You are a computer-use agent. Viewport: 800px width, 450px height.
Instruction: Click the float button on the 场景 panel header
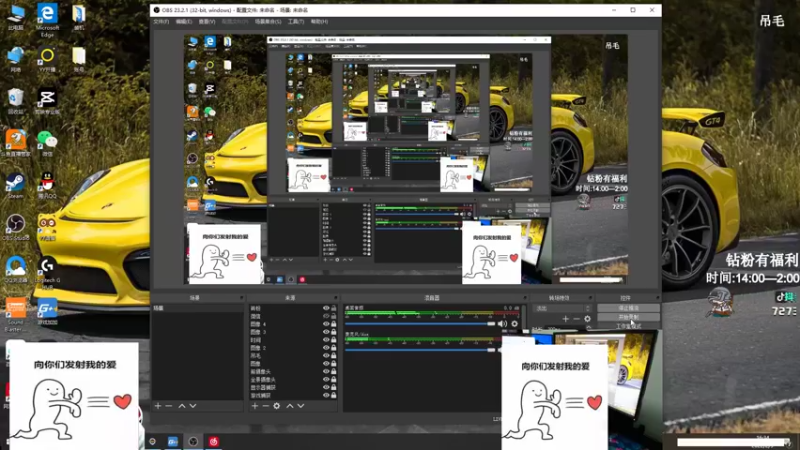click(241, 298)
